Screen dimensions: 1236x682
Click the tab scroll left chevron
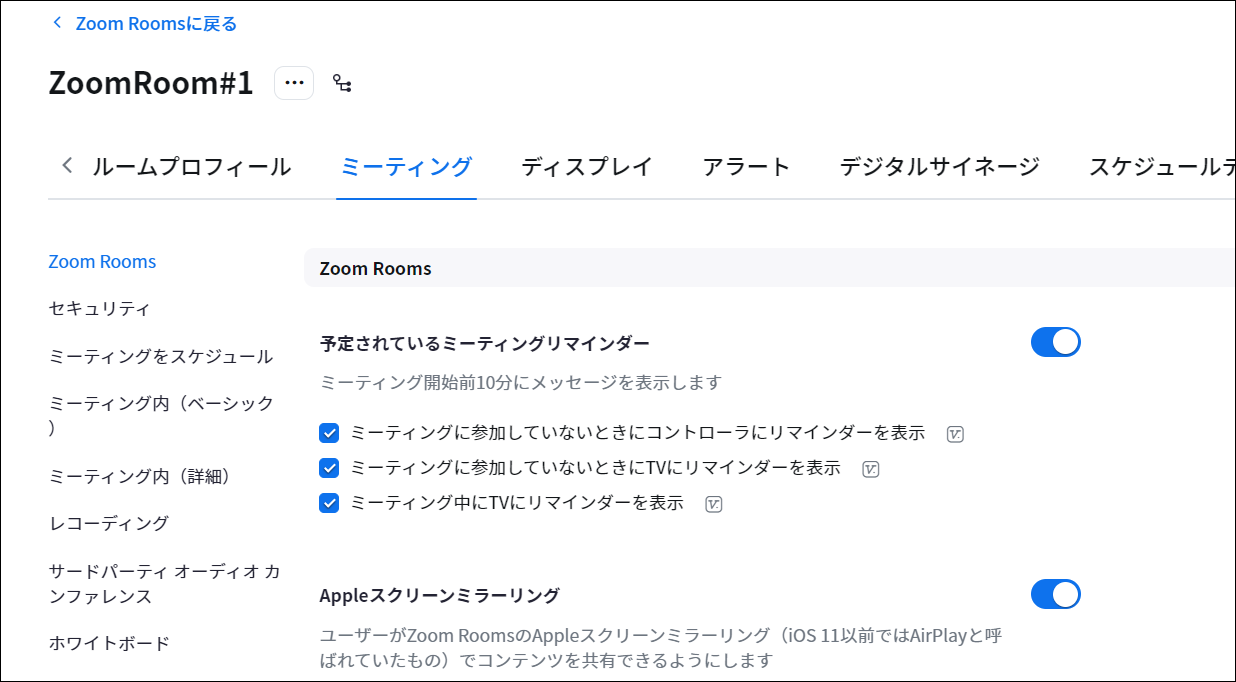(x=67, y=166)
